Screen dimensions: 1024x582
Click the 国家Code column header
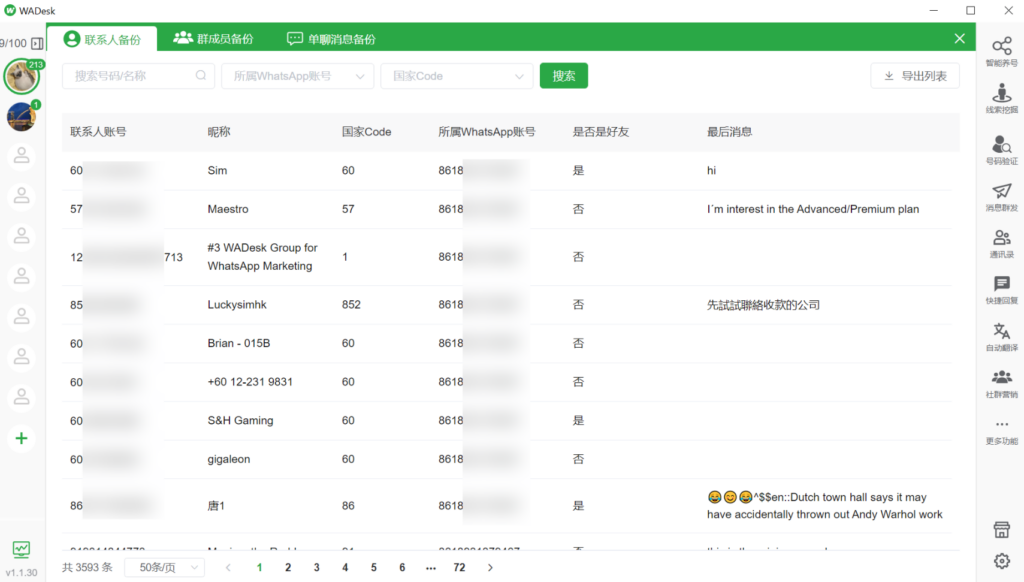point(366,132)
